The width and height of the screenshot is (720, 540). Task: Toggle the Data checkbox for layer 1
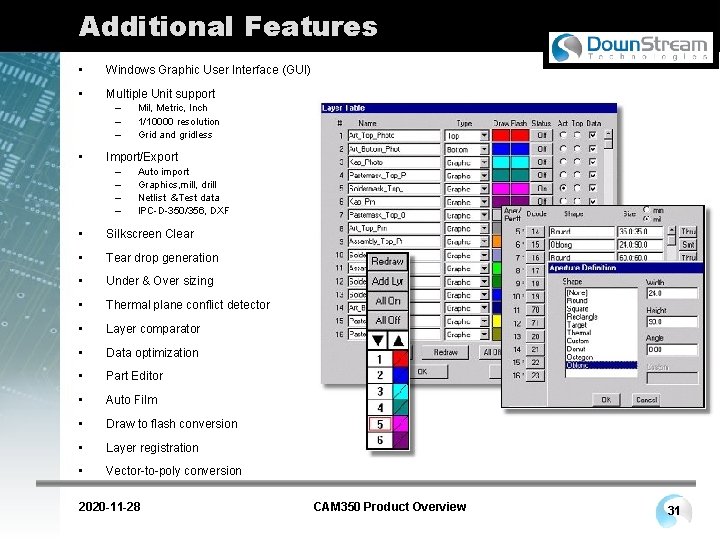pyautogui.click(x=593, y=135)
